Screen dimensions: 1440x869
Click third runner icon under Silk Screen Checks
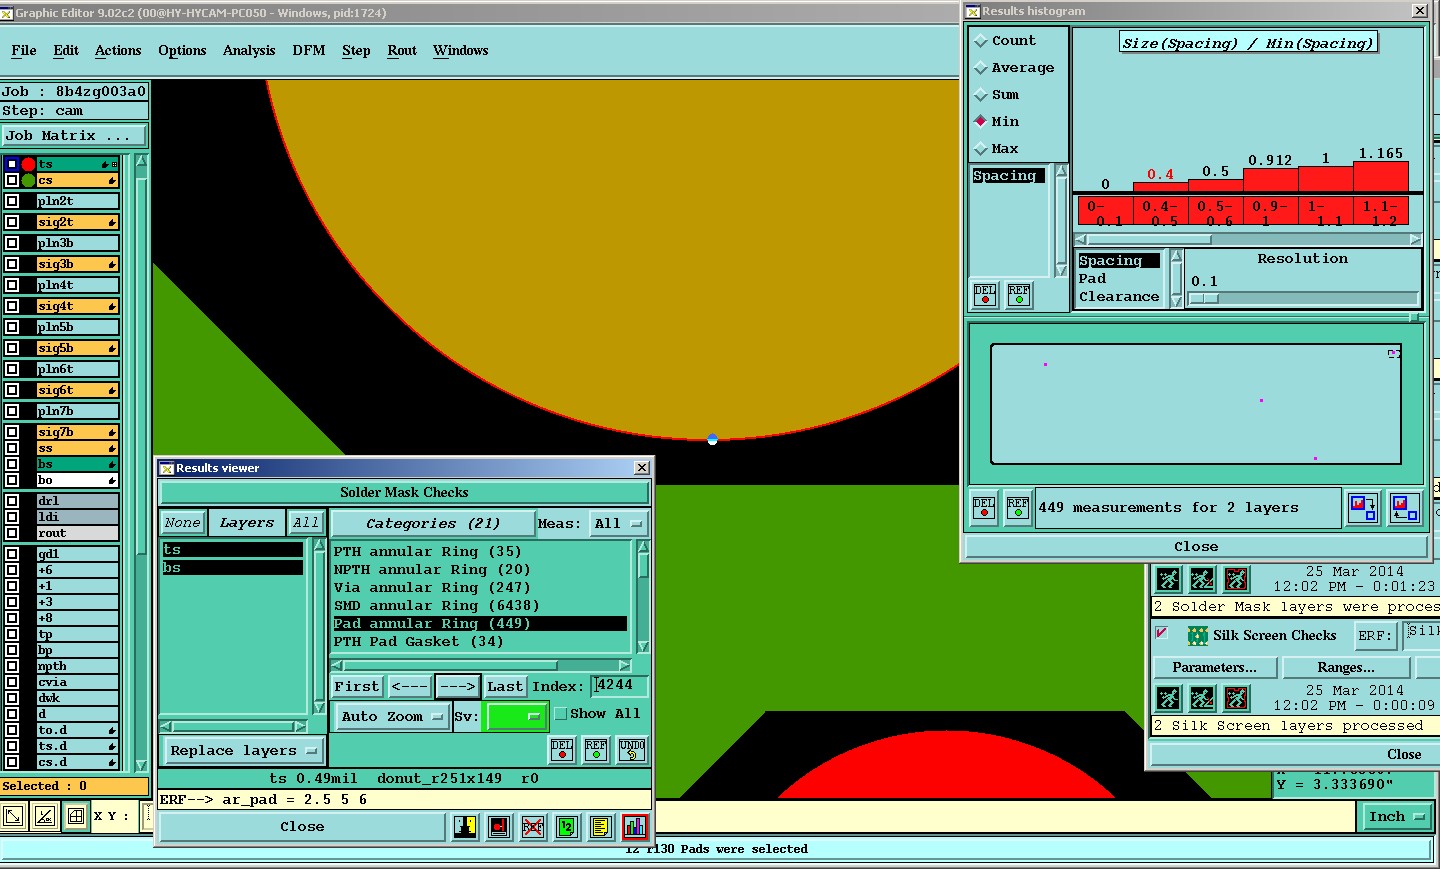point(1236,698)
